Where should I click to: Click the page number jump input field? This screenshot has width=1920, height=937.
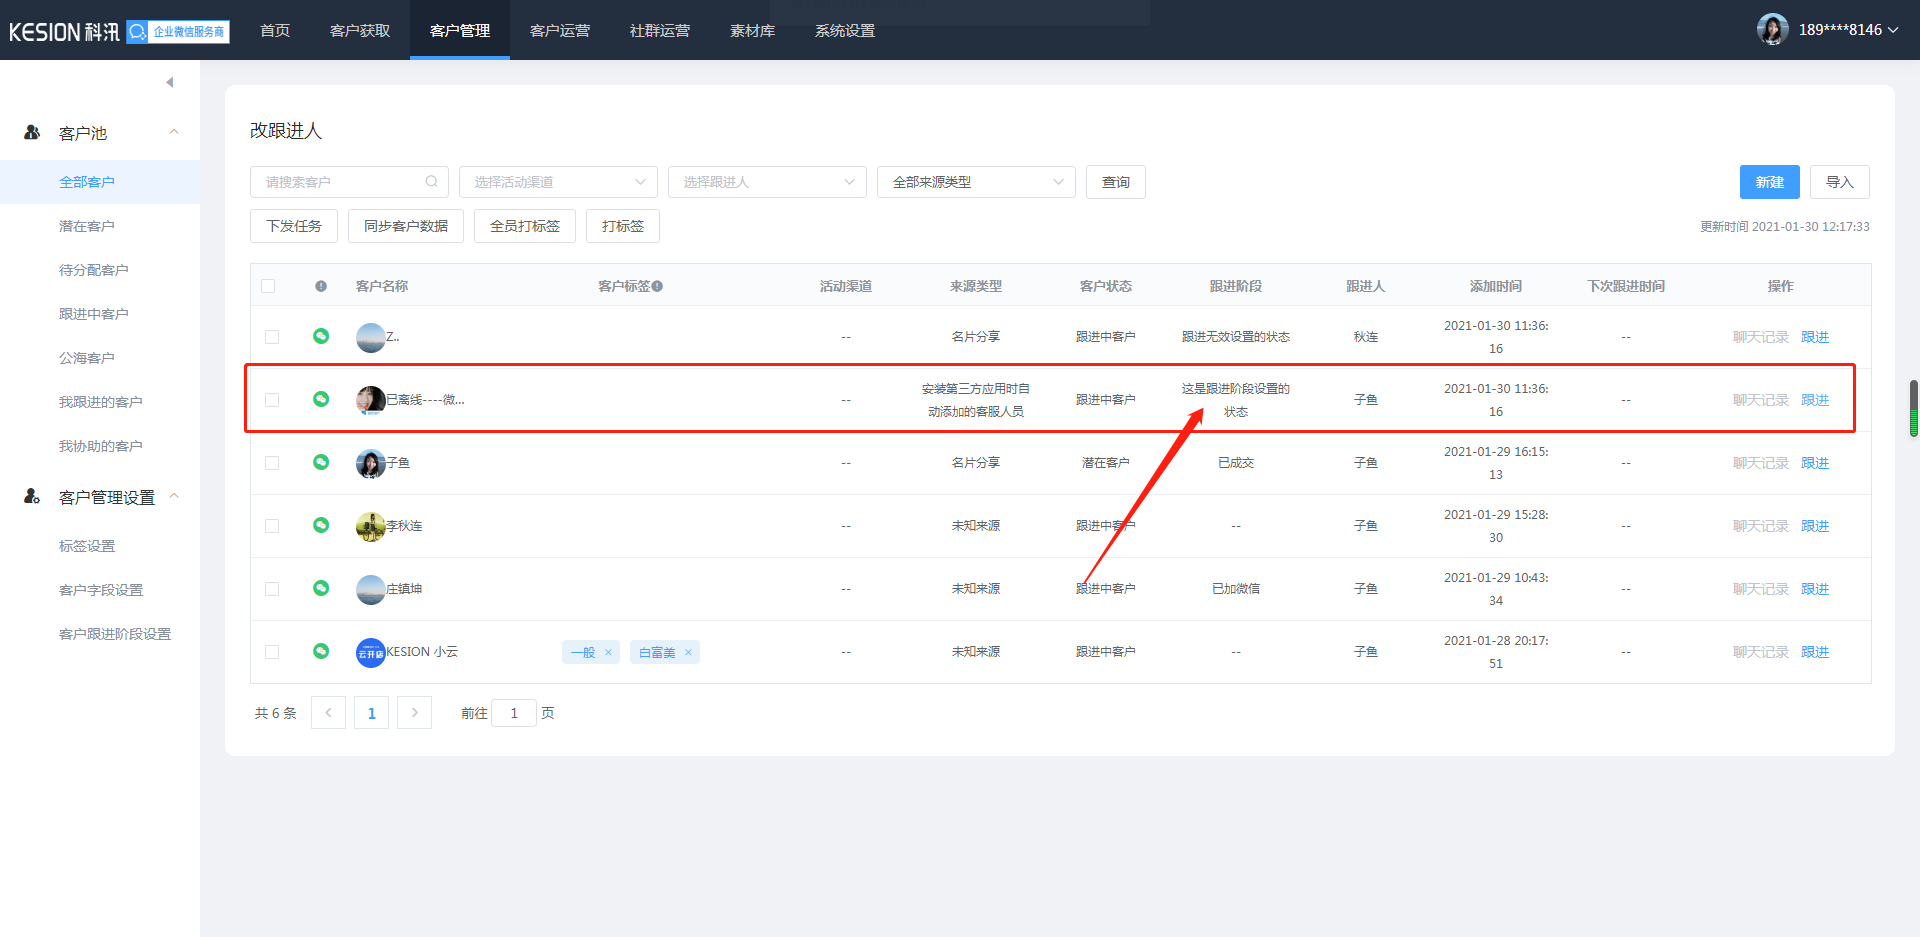click(x=514, y=713)
